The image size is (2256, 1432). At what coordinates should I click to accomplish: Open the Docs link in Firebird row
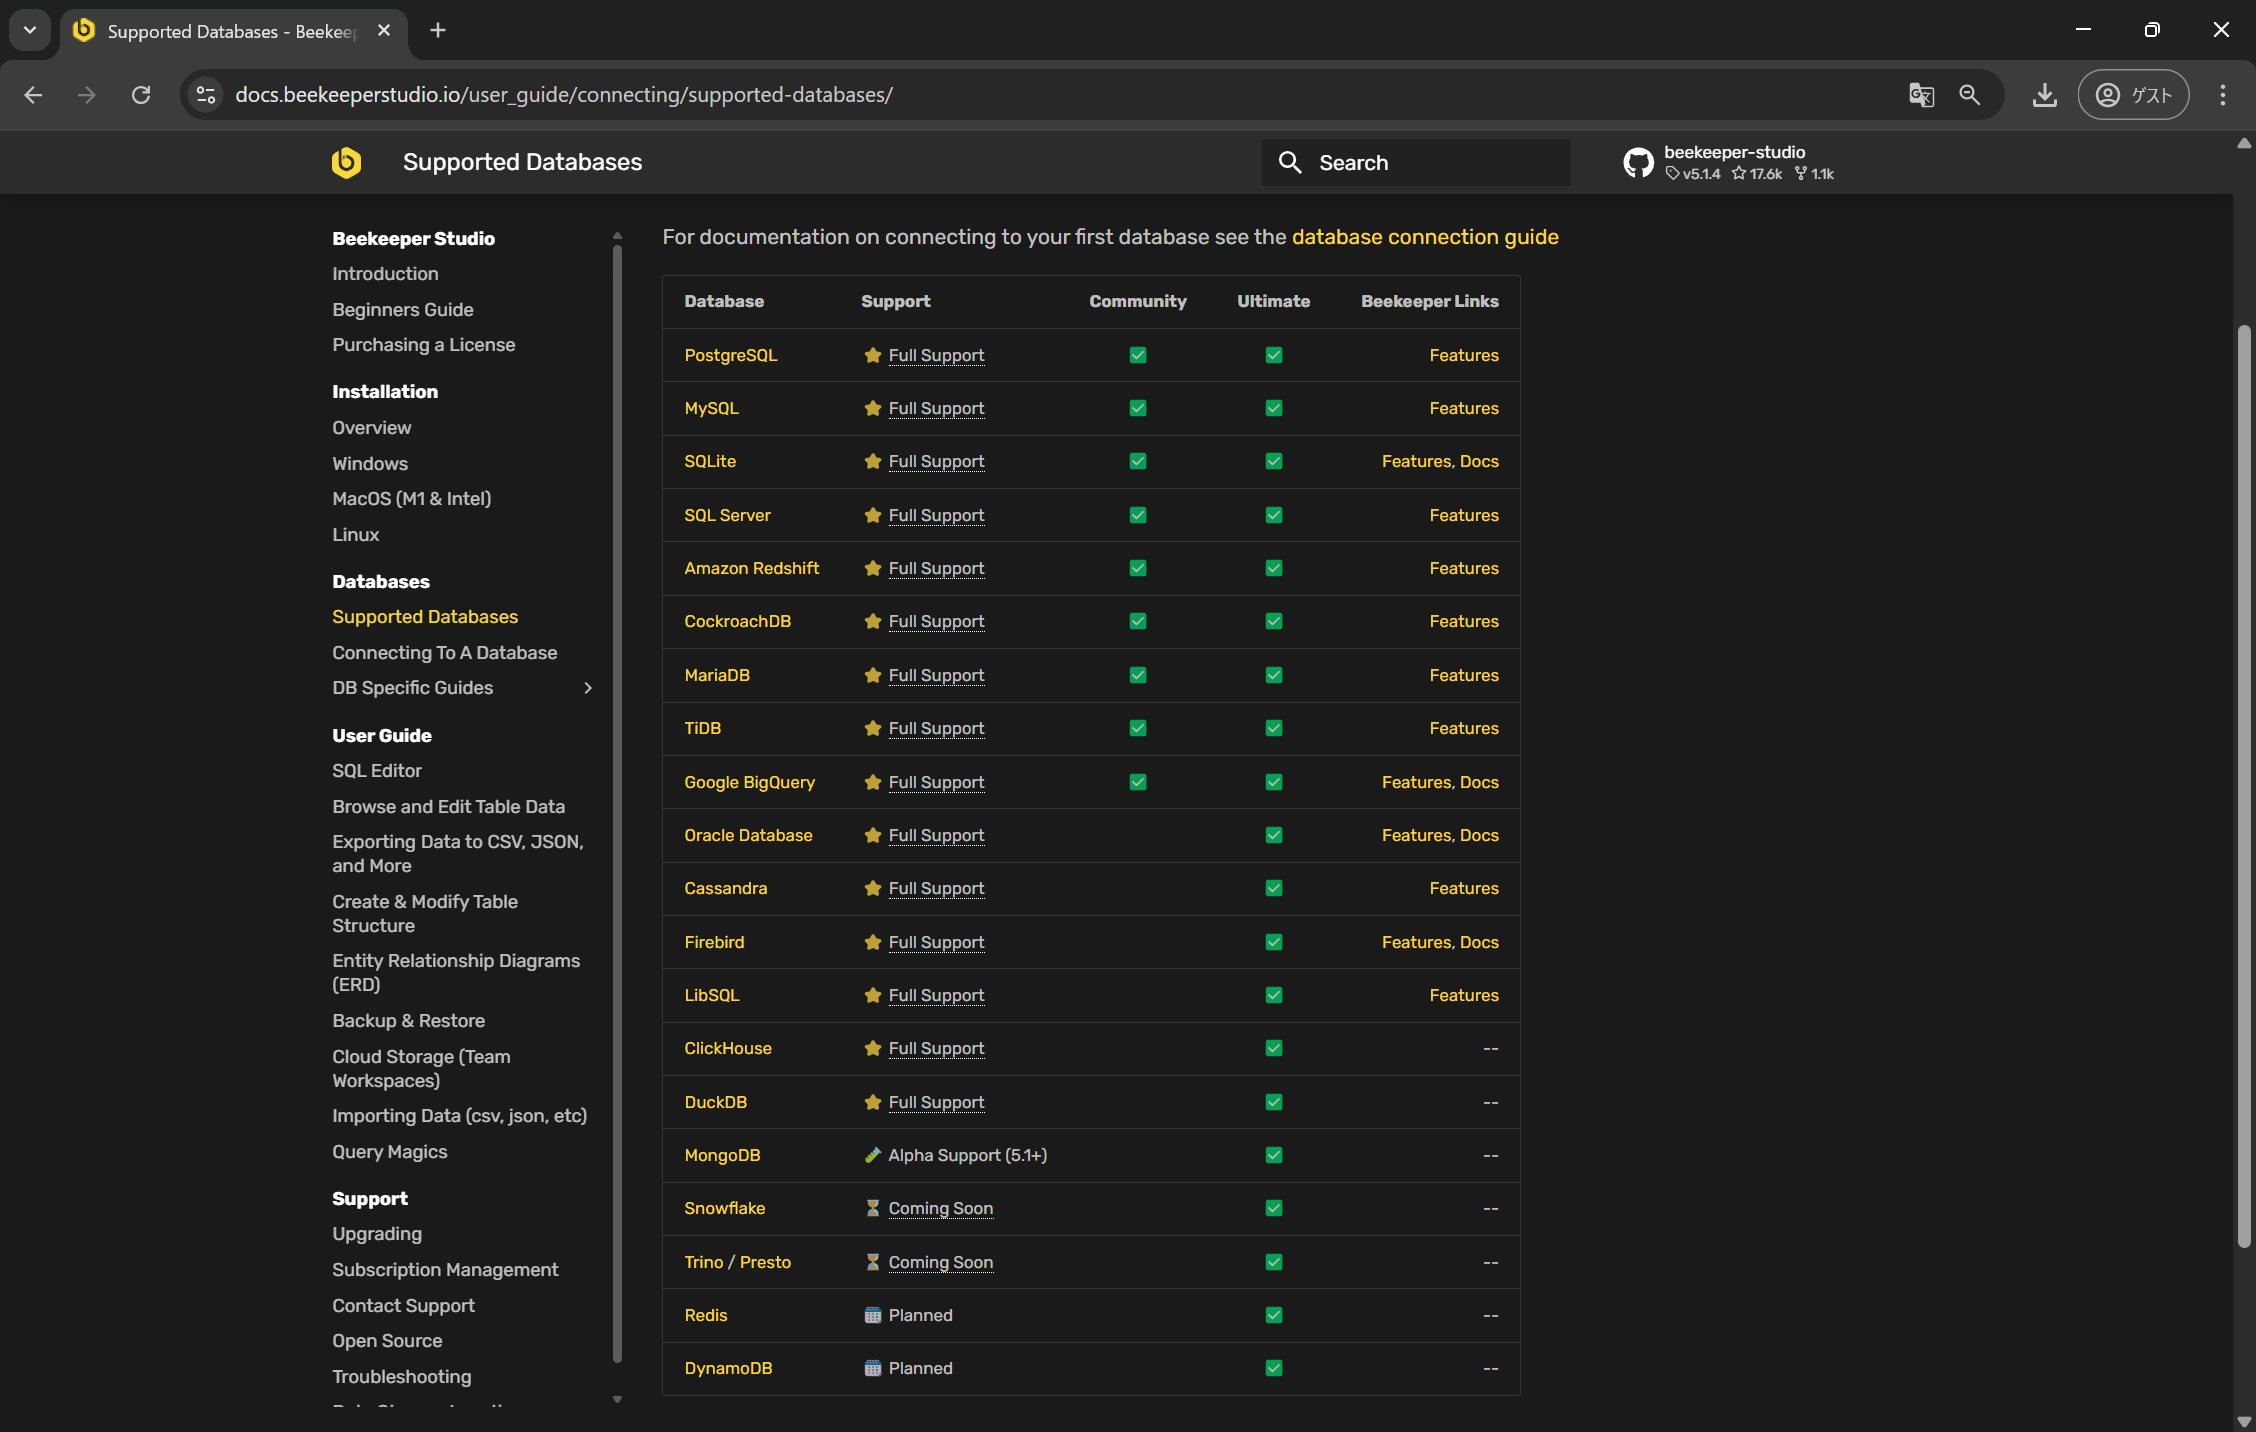pos(1479,942)
